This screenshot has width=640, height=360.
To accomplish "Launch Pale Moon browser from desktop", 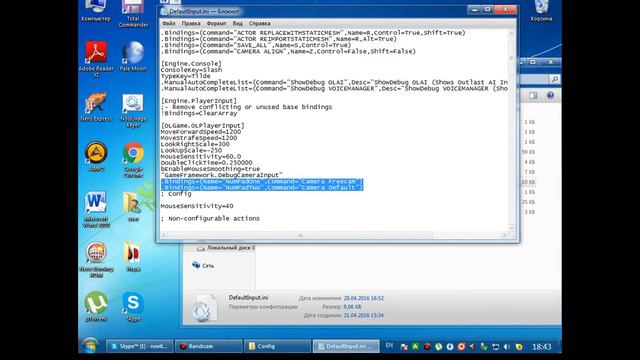I will 133,56.
